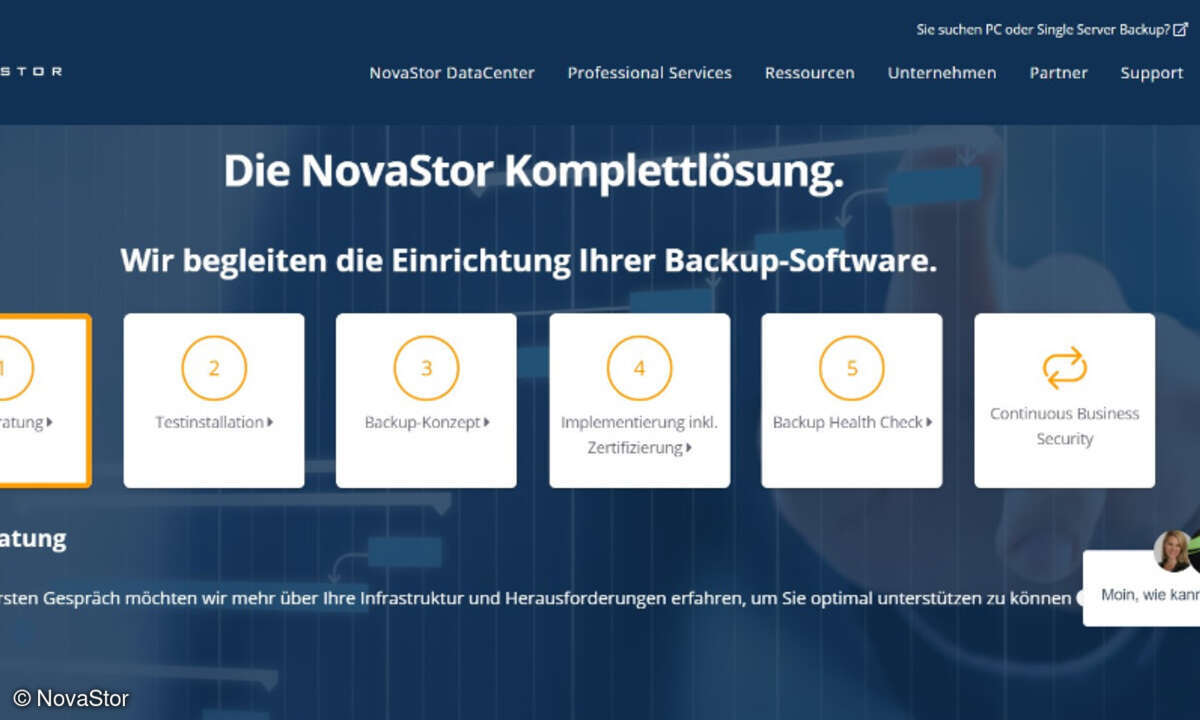Image resolution: width=1200 pixels, height=720 pixels.
Task: Open the Backup-Konzept step link
Action: click(422, 422)
